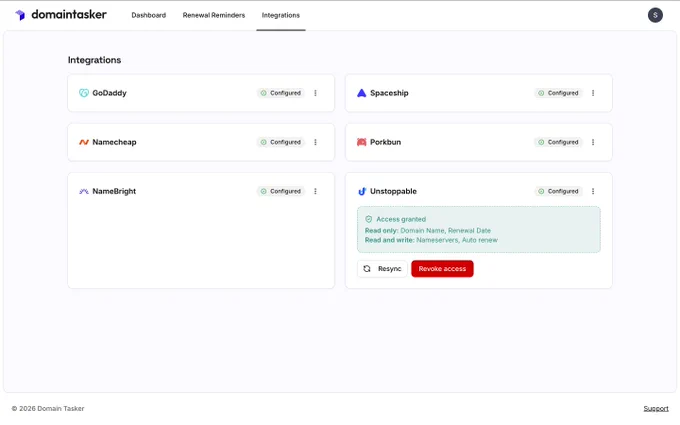Screen dimensions: 680x425
Task: Click Namecheap Configured status badge
Action: click(x=281, y=142)
